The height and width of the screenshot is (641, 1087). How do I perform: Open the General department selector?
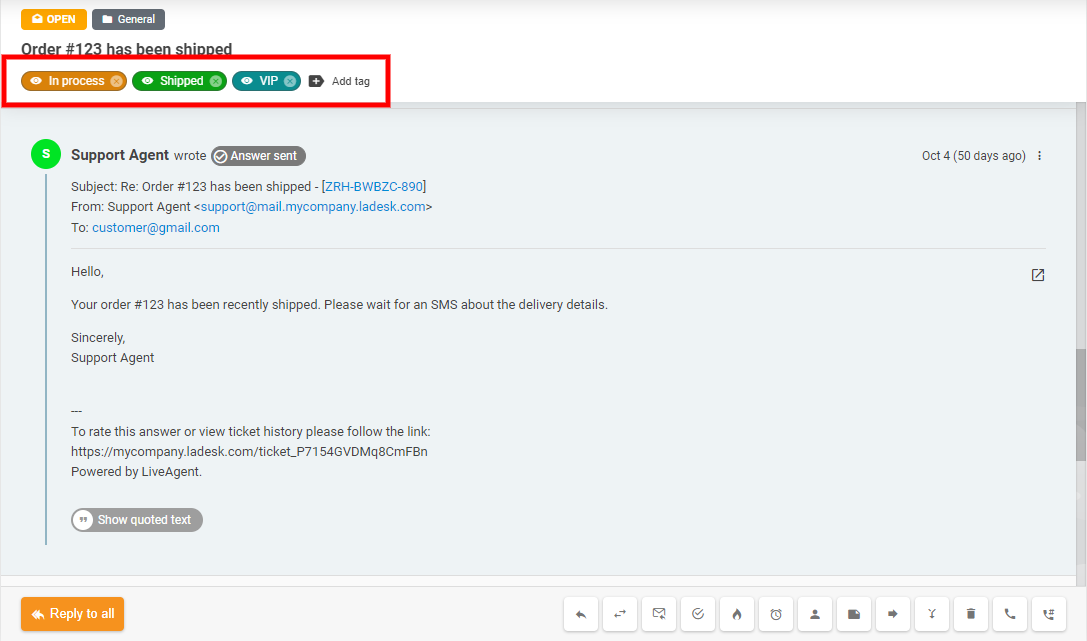[128, 19]
